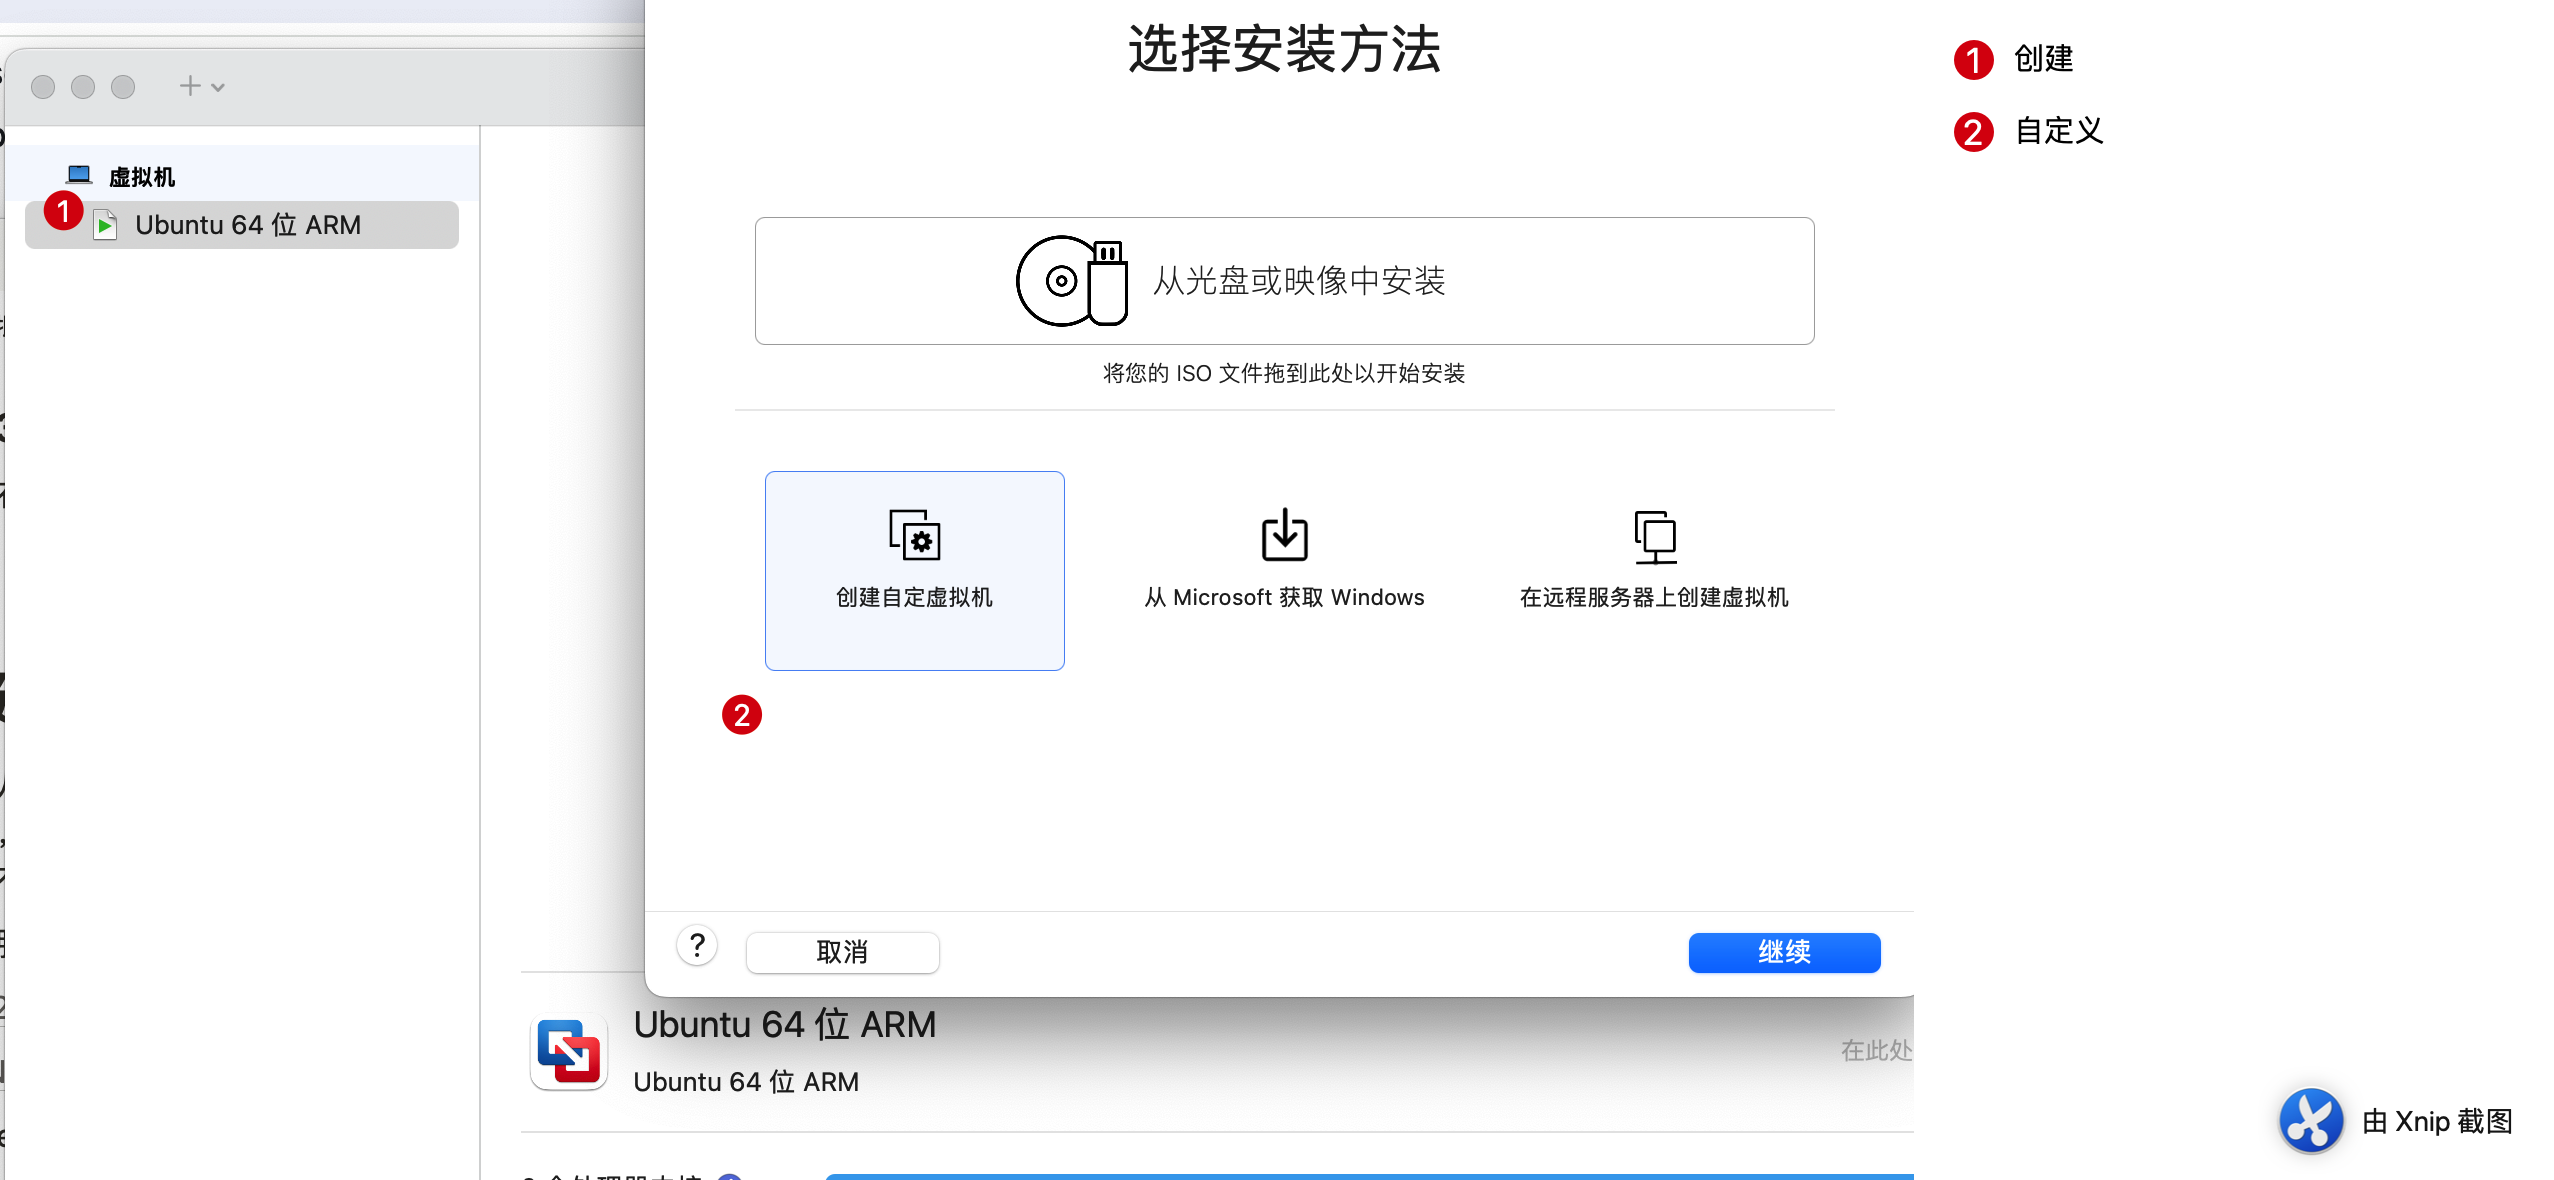
Task: Open help with the question mark button
Action: 697,945
